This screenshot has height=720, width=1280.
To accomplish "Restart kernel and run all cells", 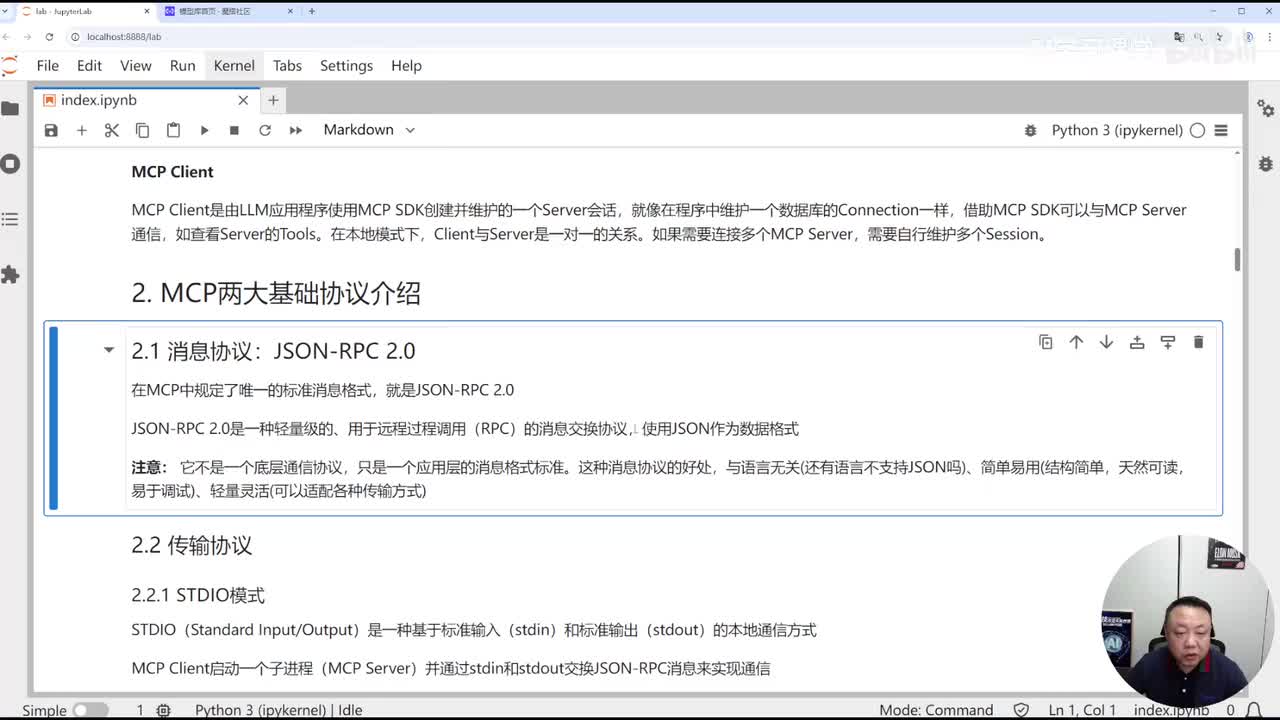I will click(x=296, y=130).
